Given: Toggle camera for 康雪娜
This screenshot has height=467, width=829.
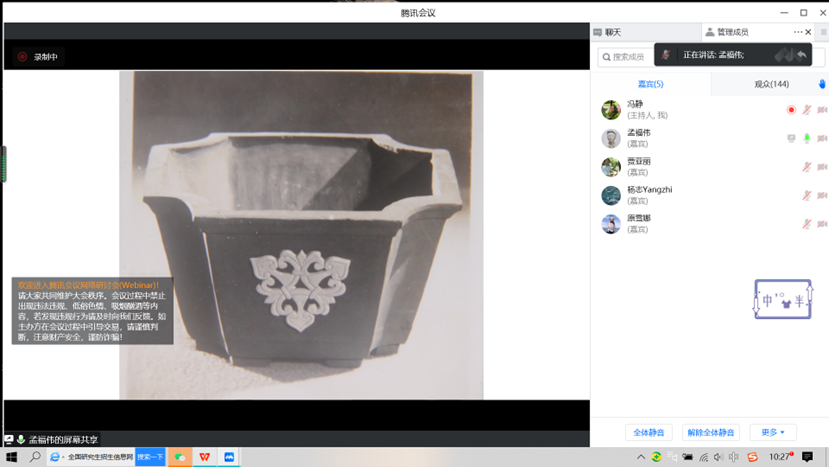Looking at the screenshot, I should [x=821, y=224].
